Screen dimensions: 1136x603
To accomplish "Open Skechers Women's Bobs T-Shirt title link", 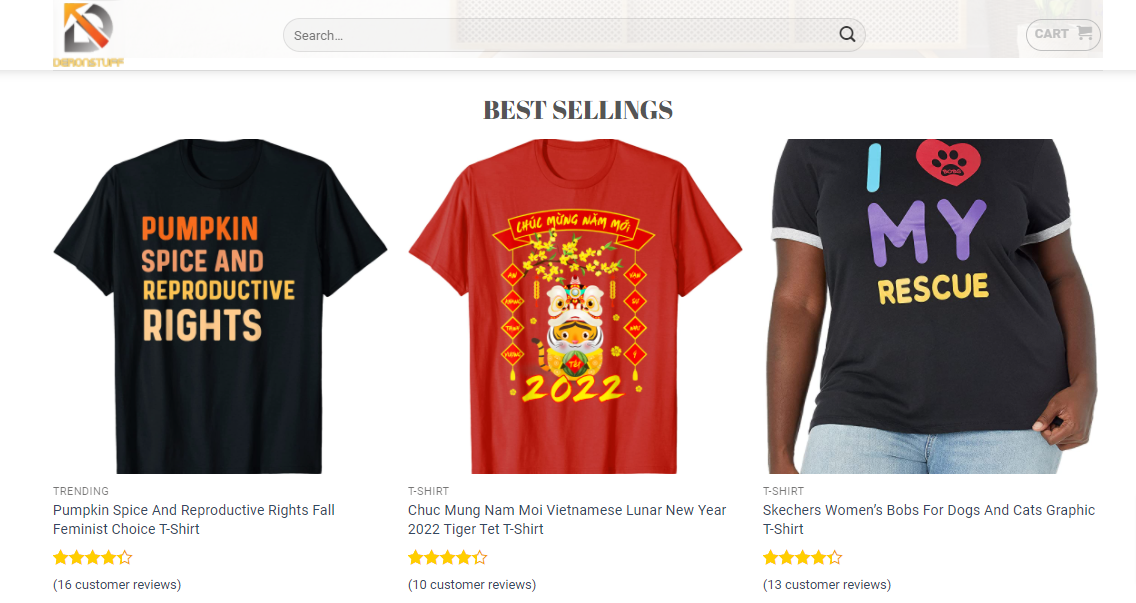I will (929, 519).
